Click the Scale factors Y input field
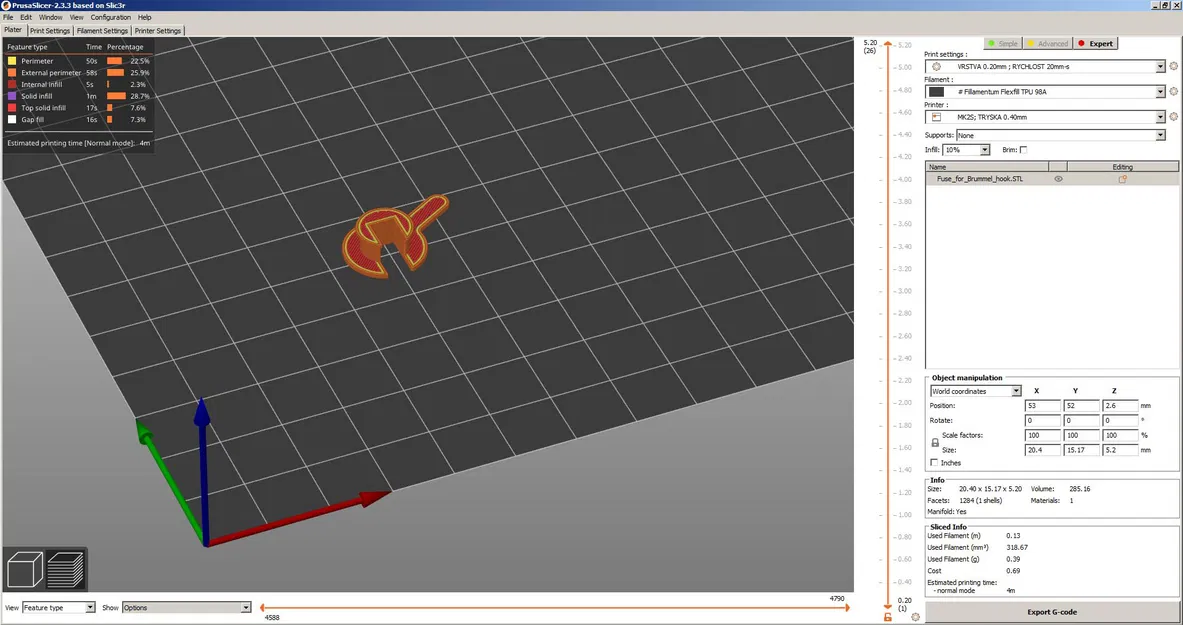 [x=1081, y=436]
